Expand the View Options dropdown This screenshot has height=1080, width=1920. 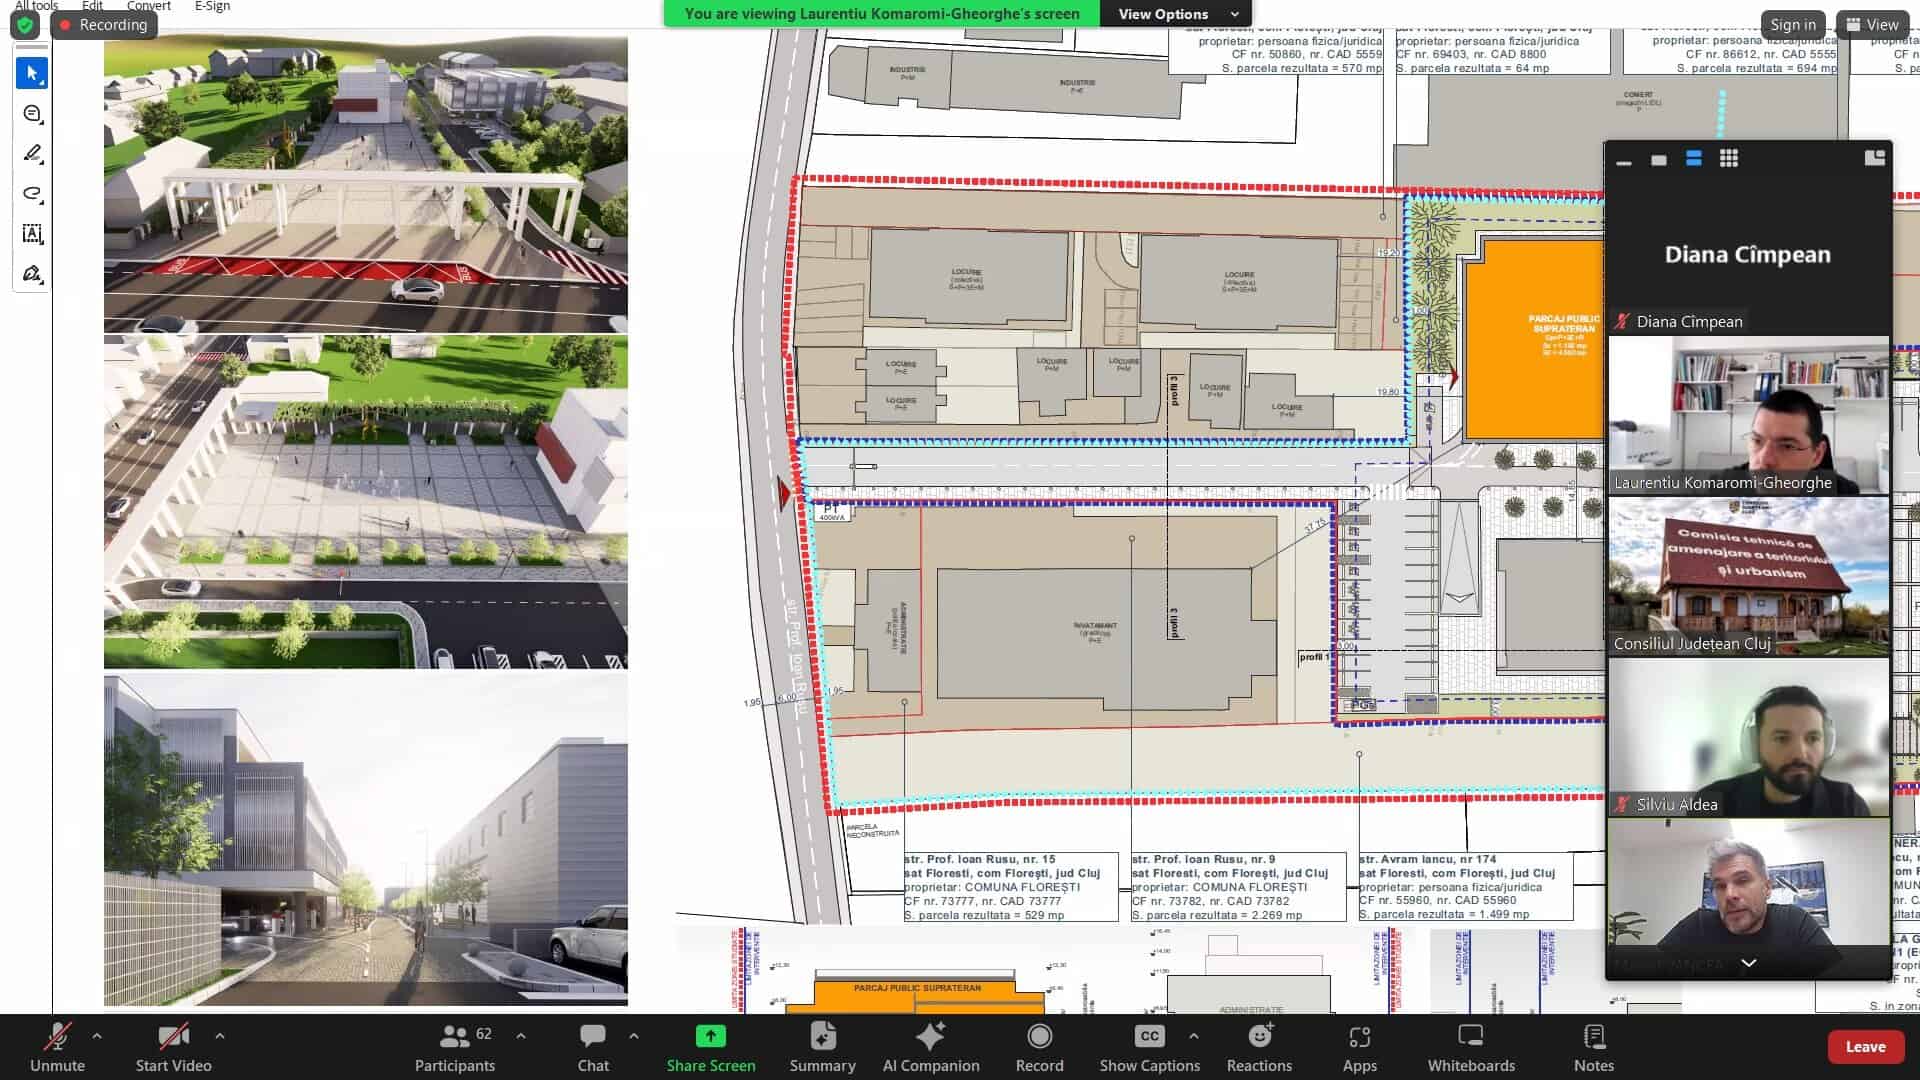pos(1175,14)
